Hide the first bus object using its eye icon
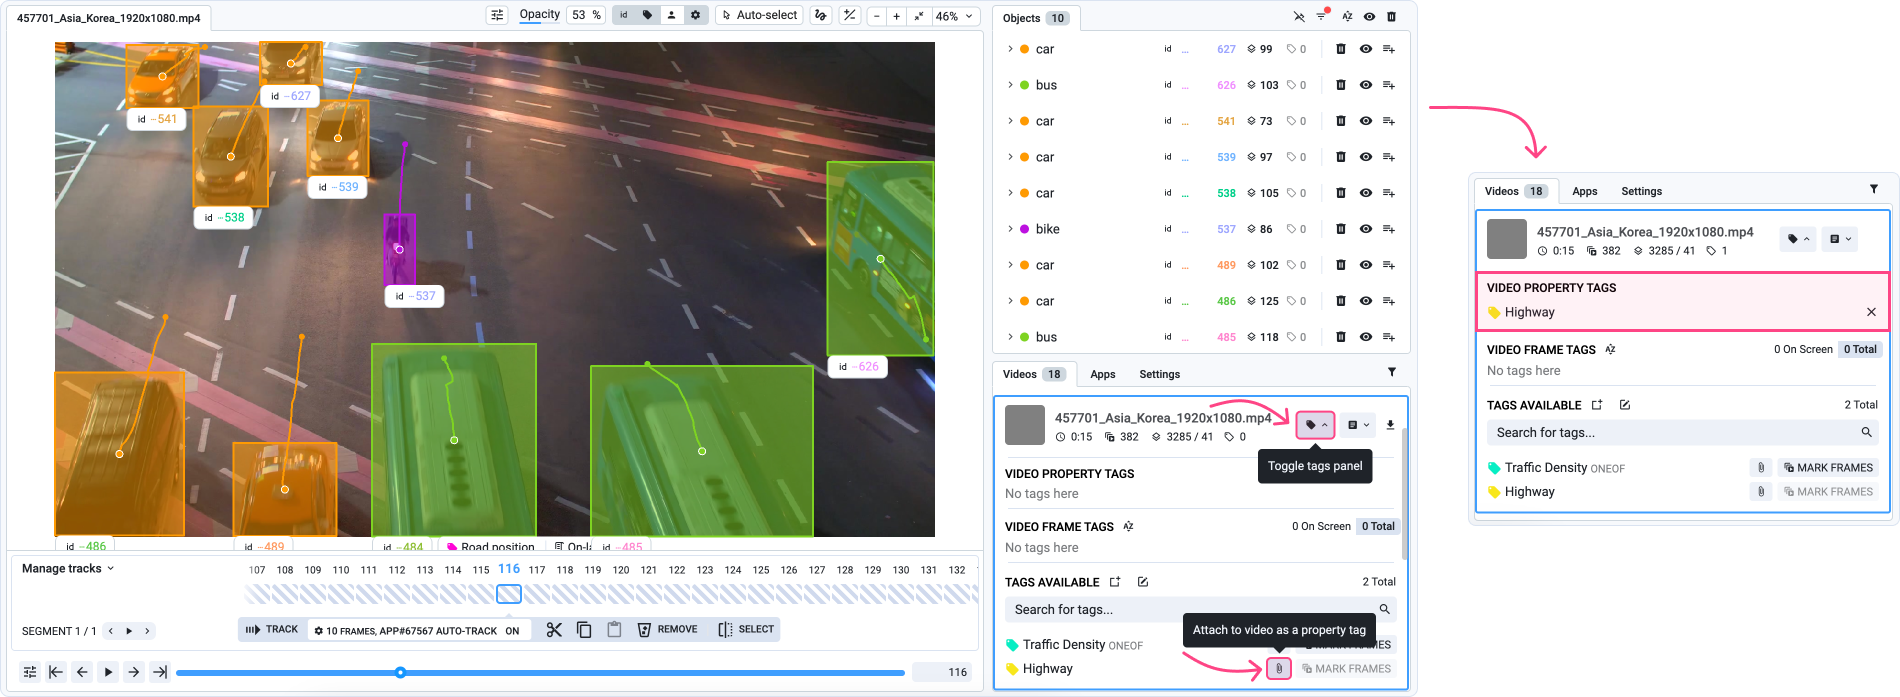The width and height of the screenshot is (1900, 697). tap(1365, 85)
